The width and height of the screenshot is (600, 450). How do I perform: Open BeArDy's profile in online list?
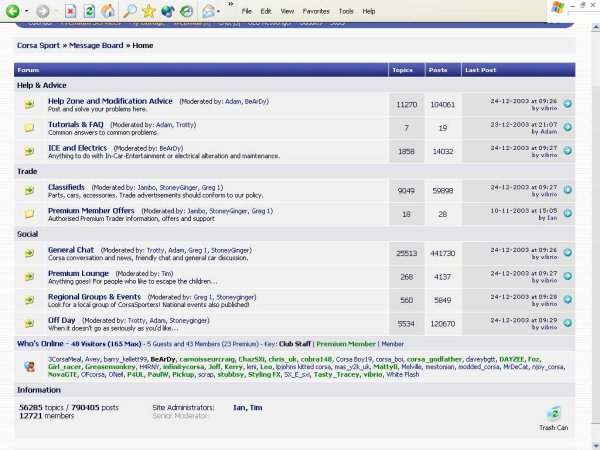[163, 359]
